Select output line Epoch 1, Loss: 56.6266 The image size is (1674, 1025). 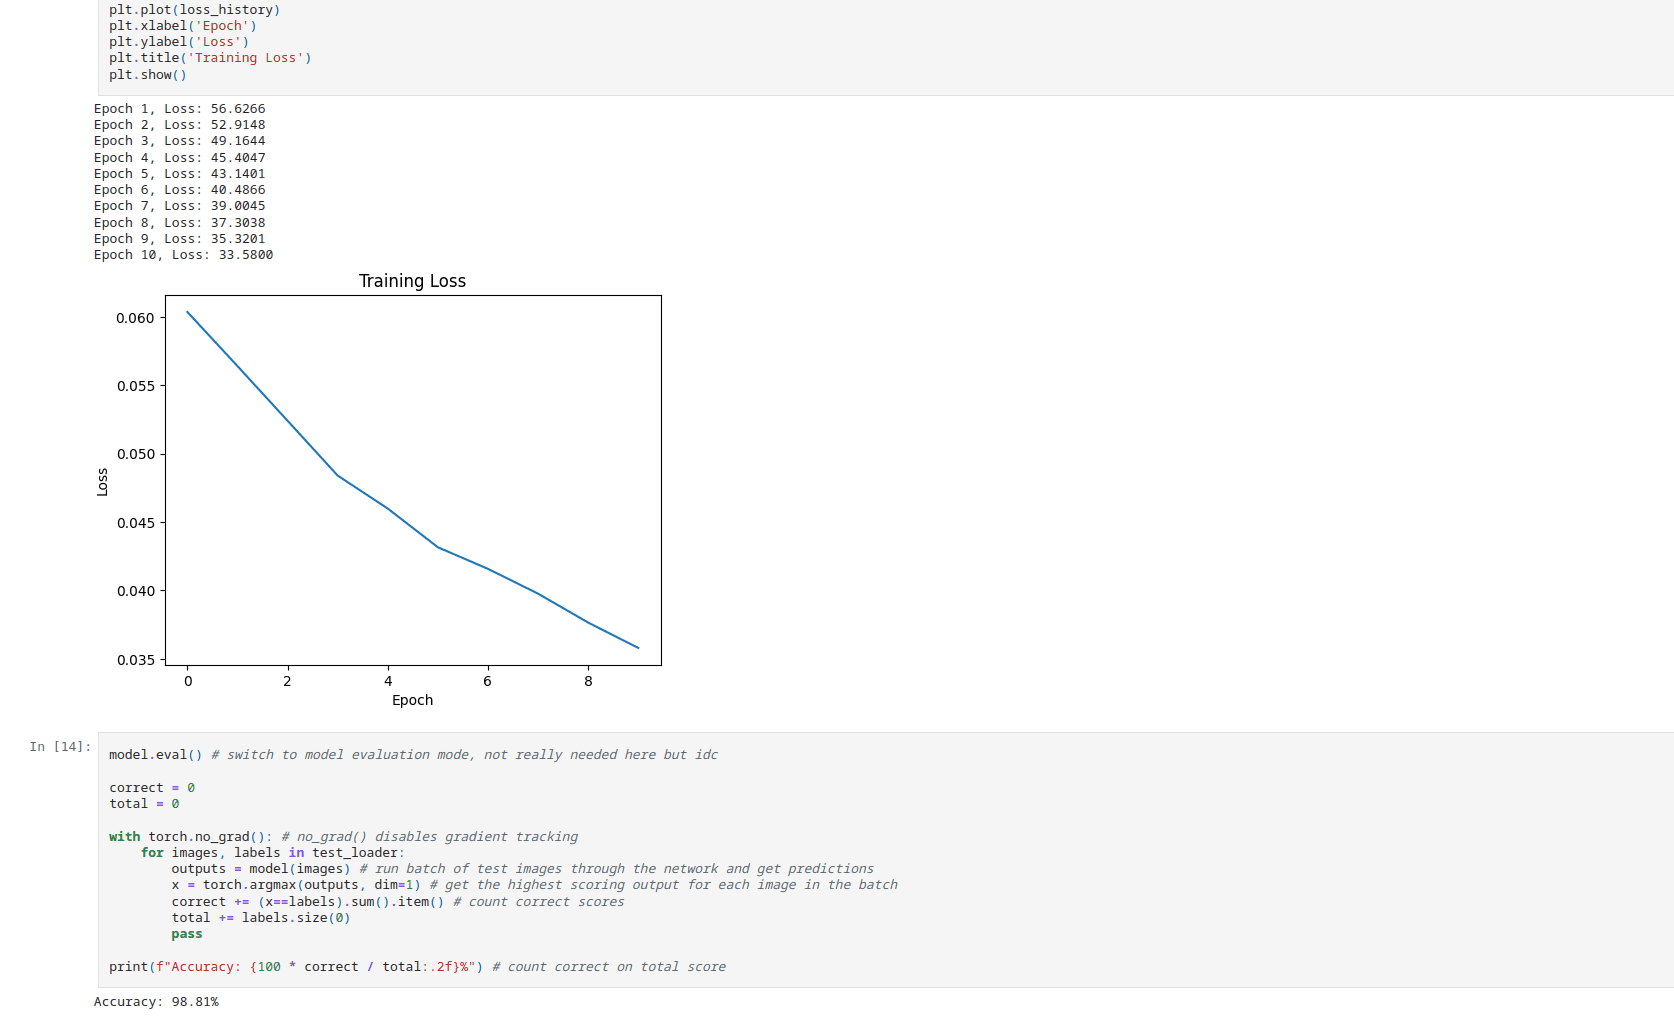(180, 109)
